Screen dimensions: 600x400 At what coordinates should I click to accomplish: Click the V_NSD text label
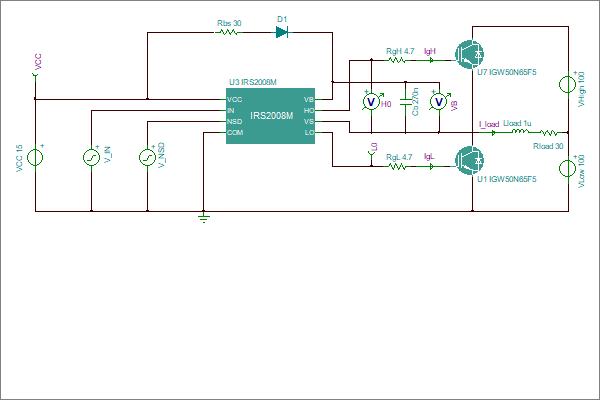tap(161, 155)
